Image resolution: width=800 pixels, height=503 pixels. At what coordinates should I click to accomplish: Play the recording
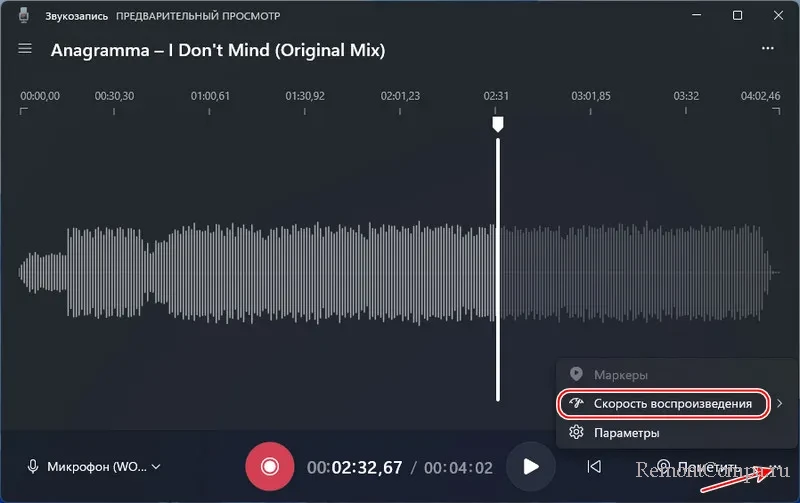coord(531,466)
